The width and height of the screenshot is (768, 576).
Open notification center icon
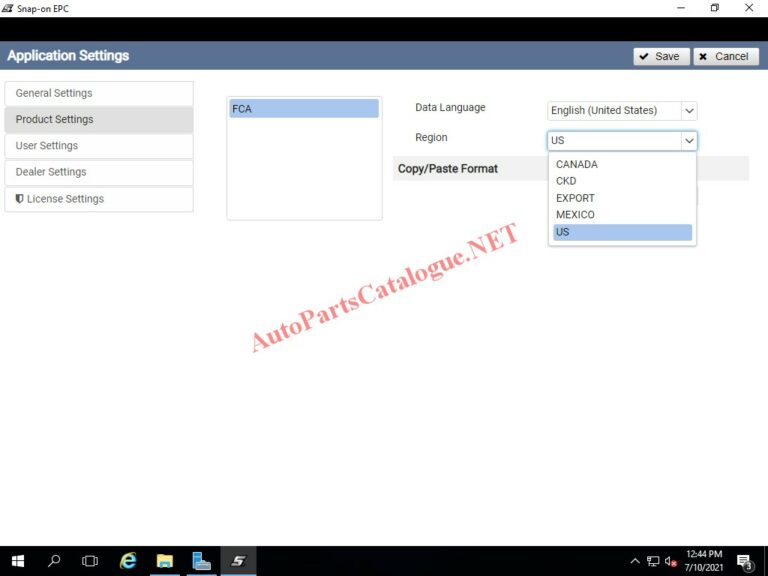[x=744, y=562]
